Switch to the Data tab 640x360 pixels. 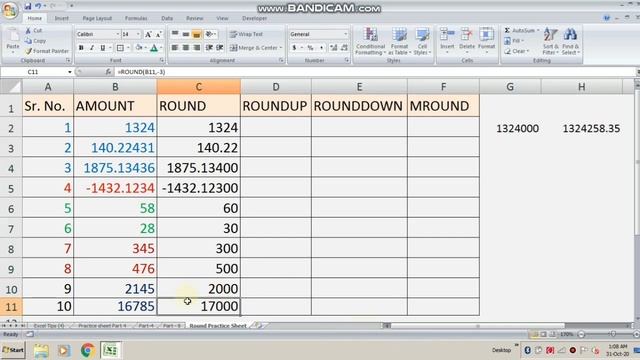(x=167, y=18)
